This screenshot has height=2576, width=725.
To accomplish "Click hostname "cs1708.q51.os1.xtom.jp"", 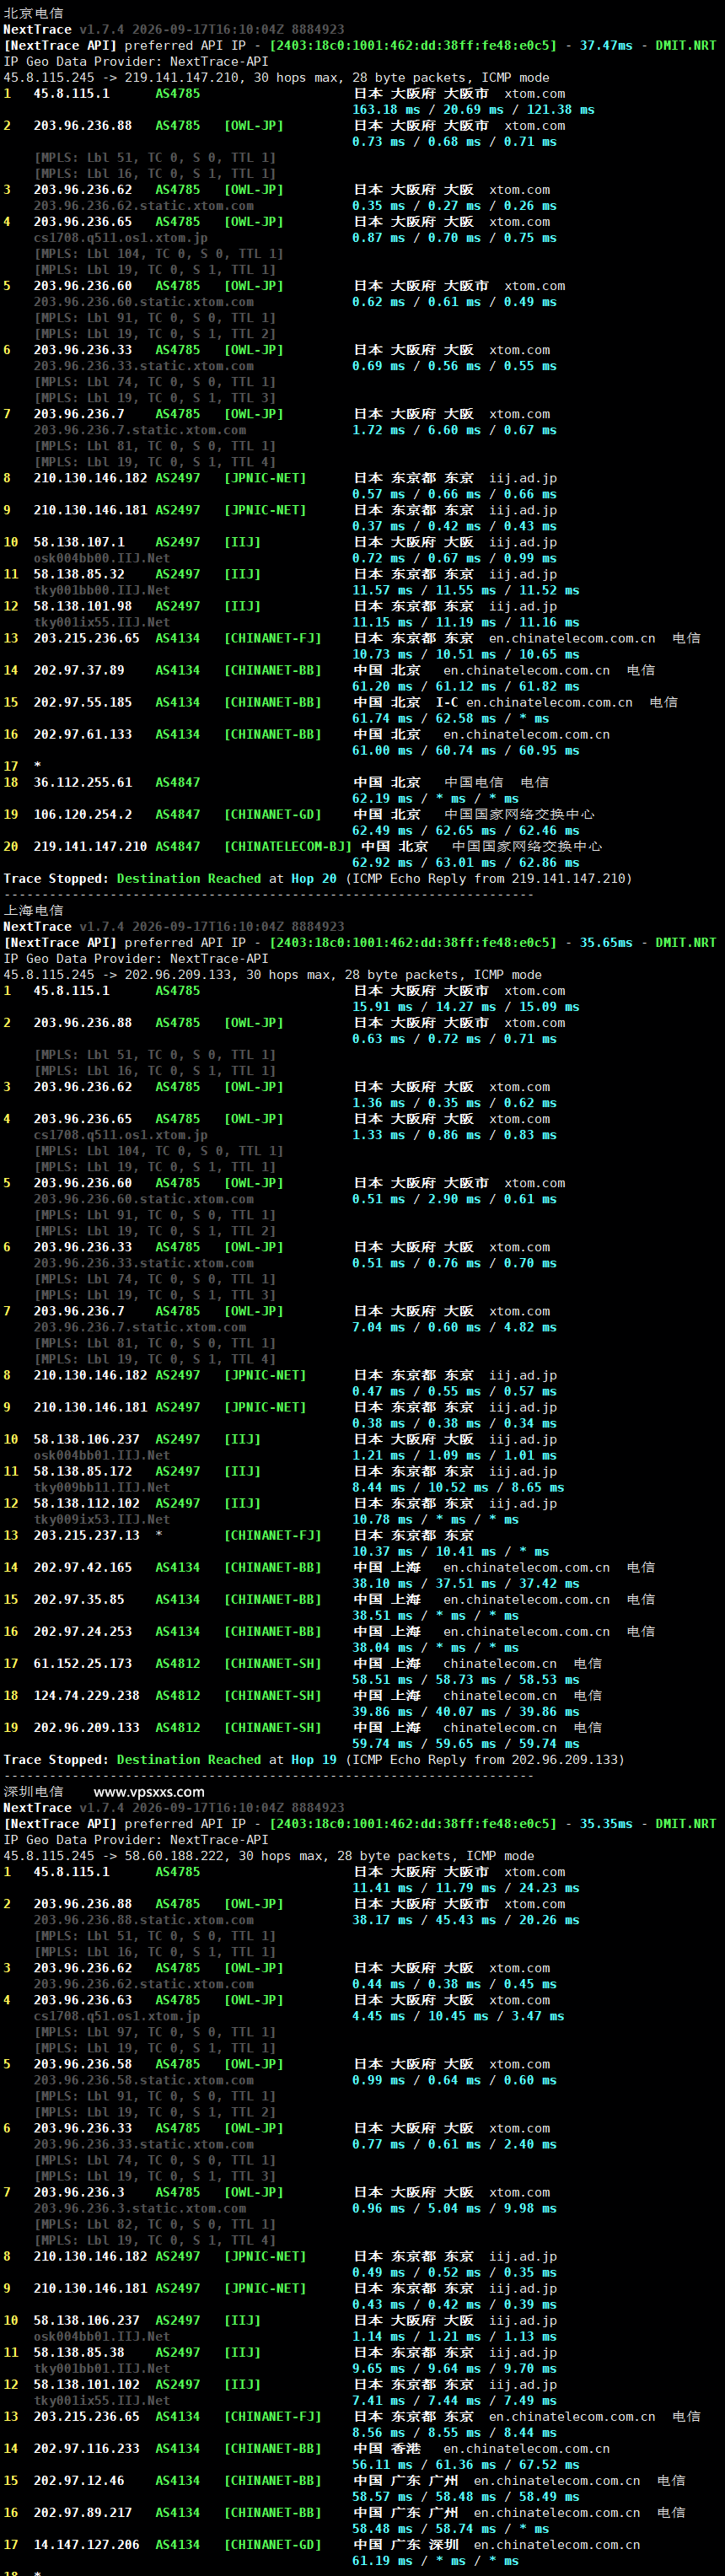I will tap(117, 2015).
